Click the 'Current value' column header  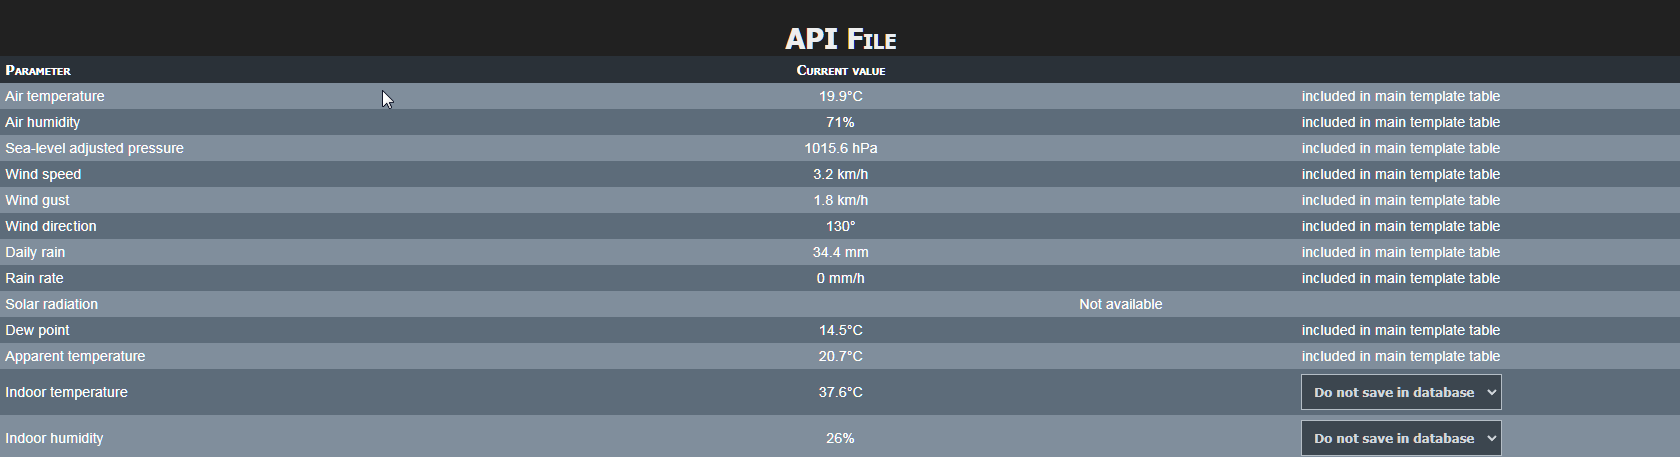click(x=840, y=70)
